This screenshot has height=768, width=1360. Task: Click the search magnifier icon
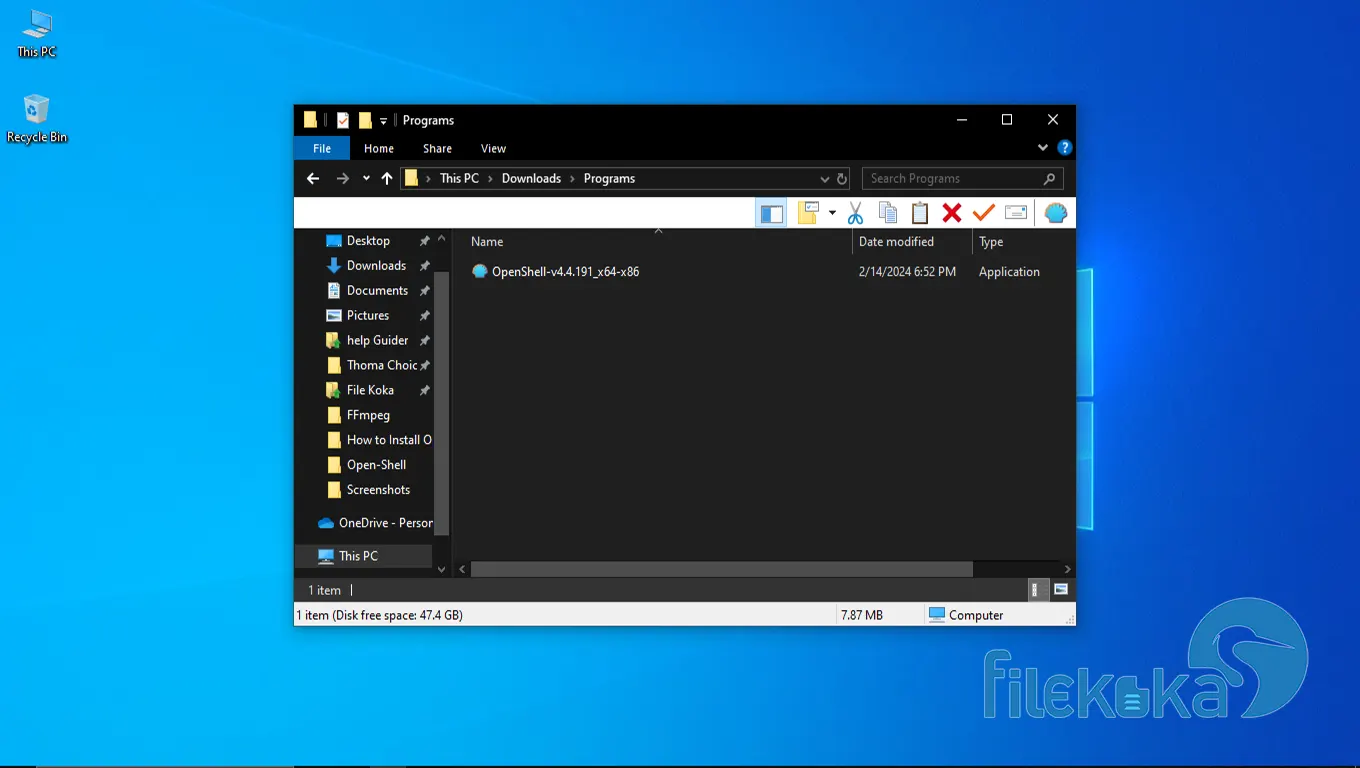point(1049,179)
